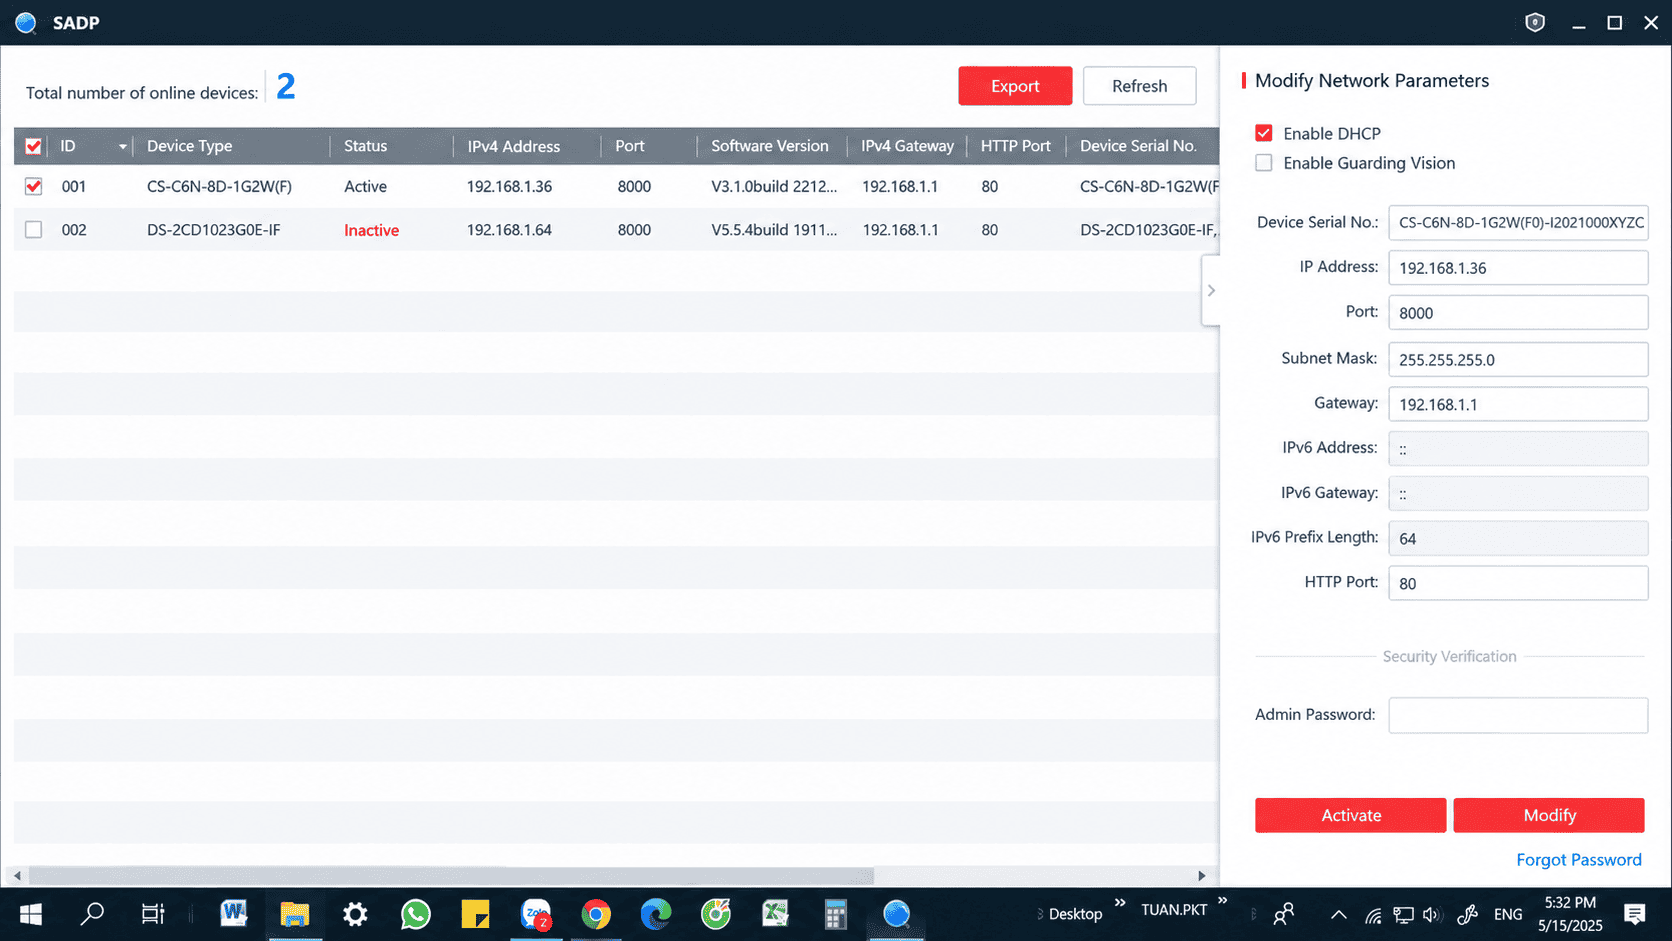Click the scroll-right arrow of device table

pyautogui.click(x=1202, y=876)
